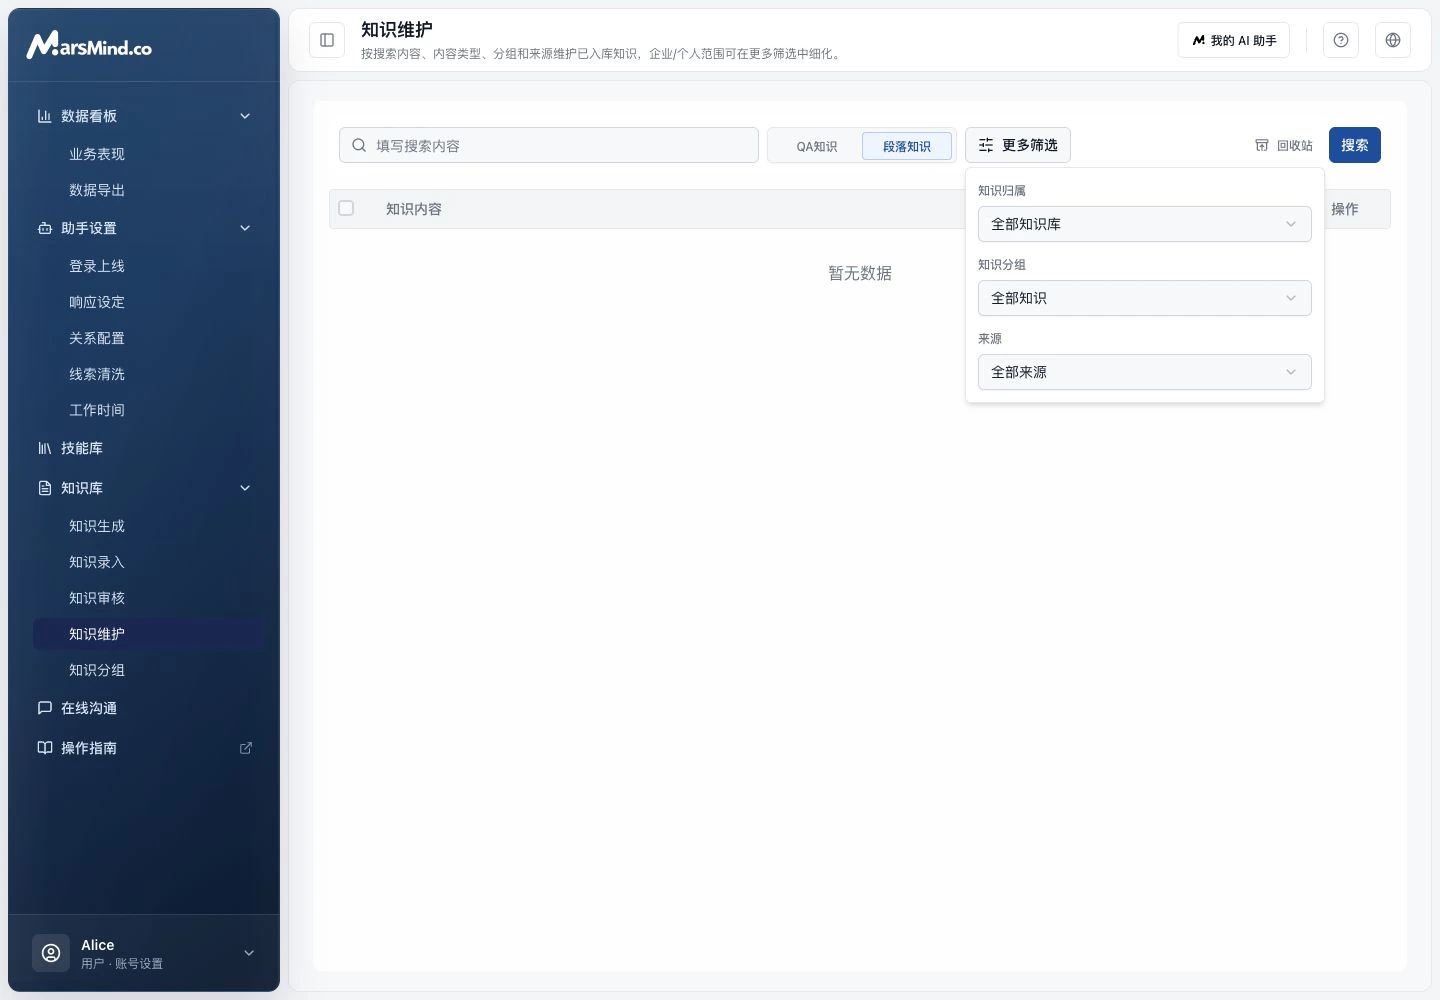Click the 来源 filter label

990,338
